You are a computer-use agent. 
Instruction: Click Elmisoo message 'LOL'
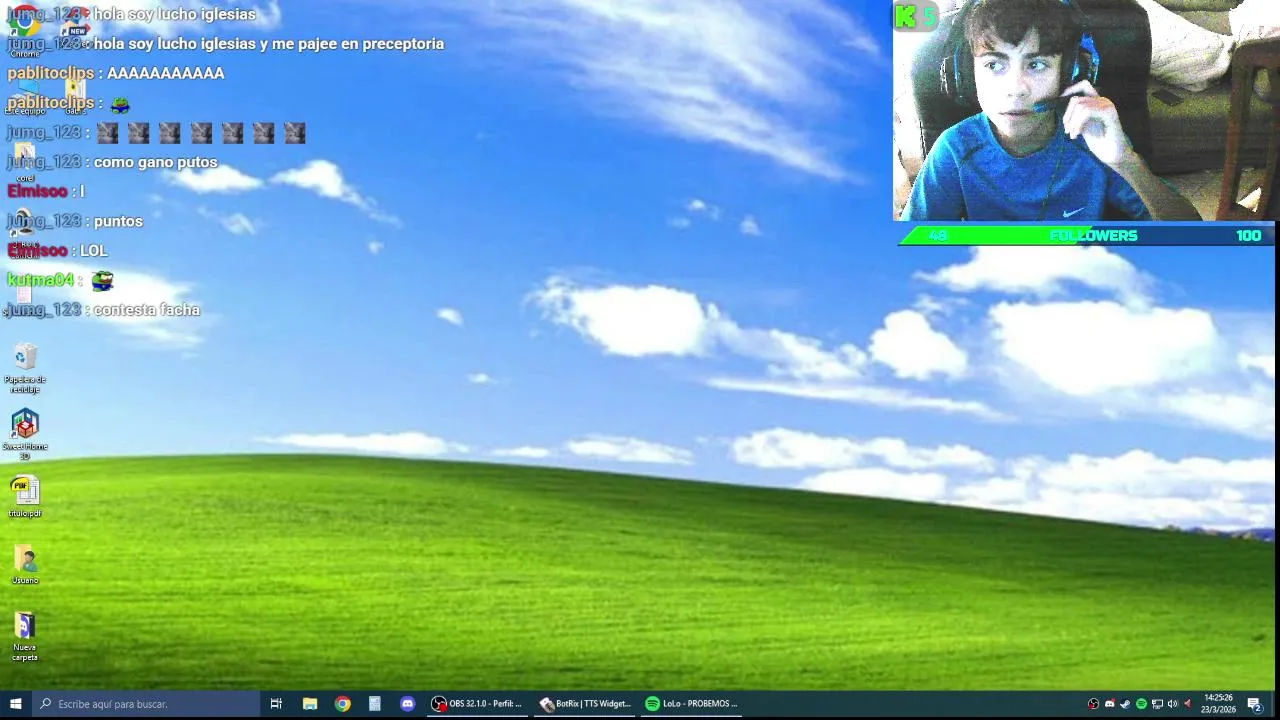[93, 251]
